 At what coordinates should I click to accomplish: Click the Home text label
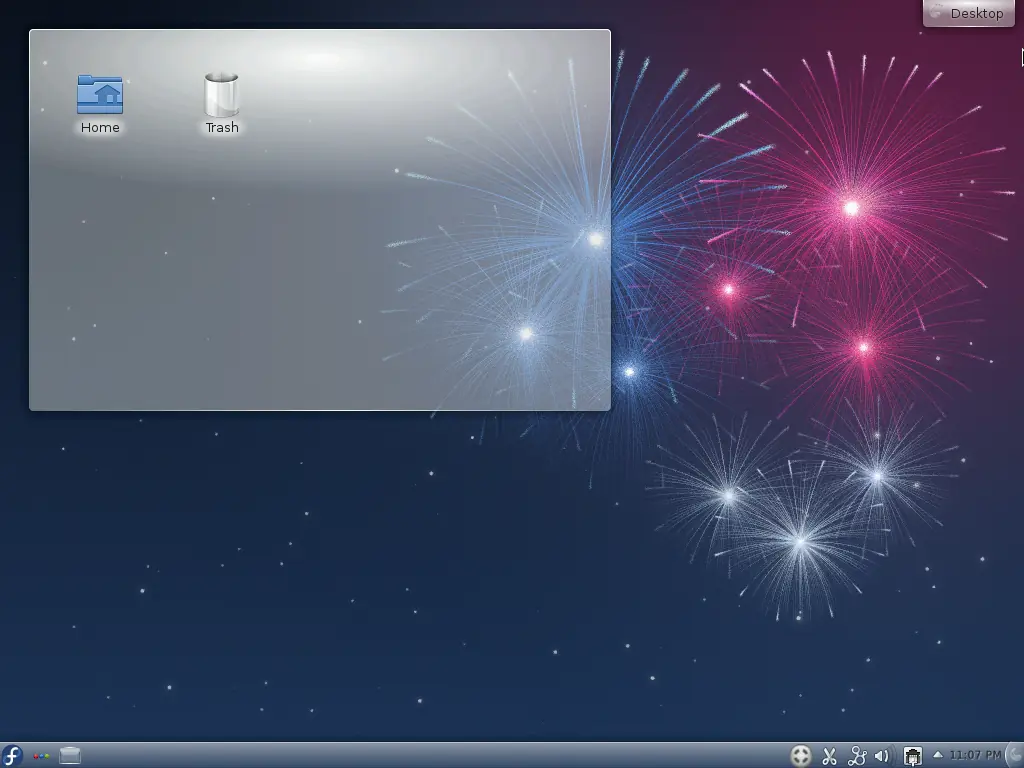(100, 127)
